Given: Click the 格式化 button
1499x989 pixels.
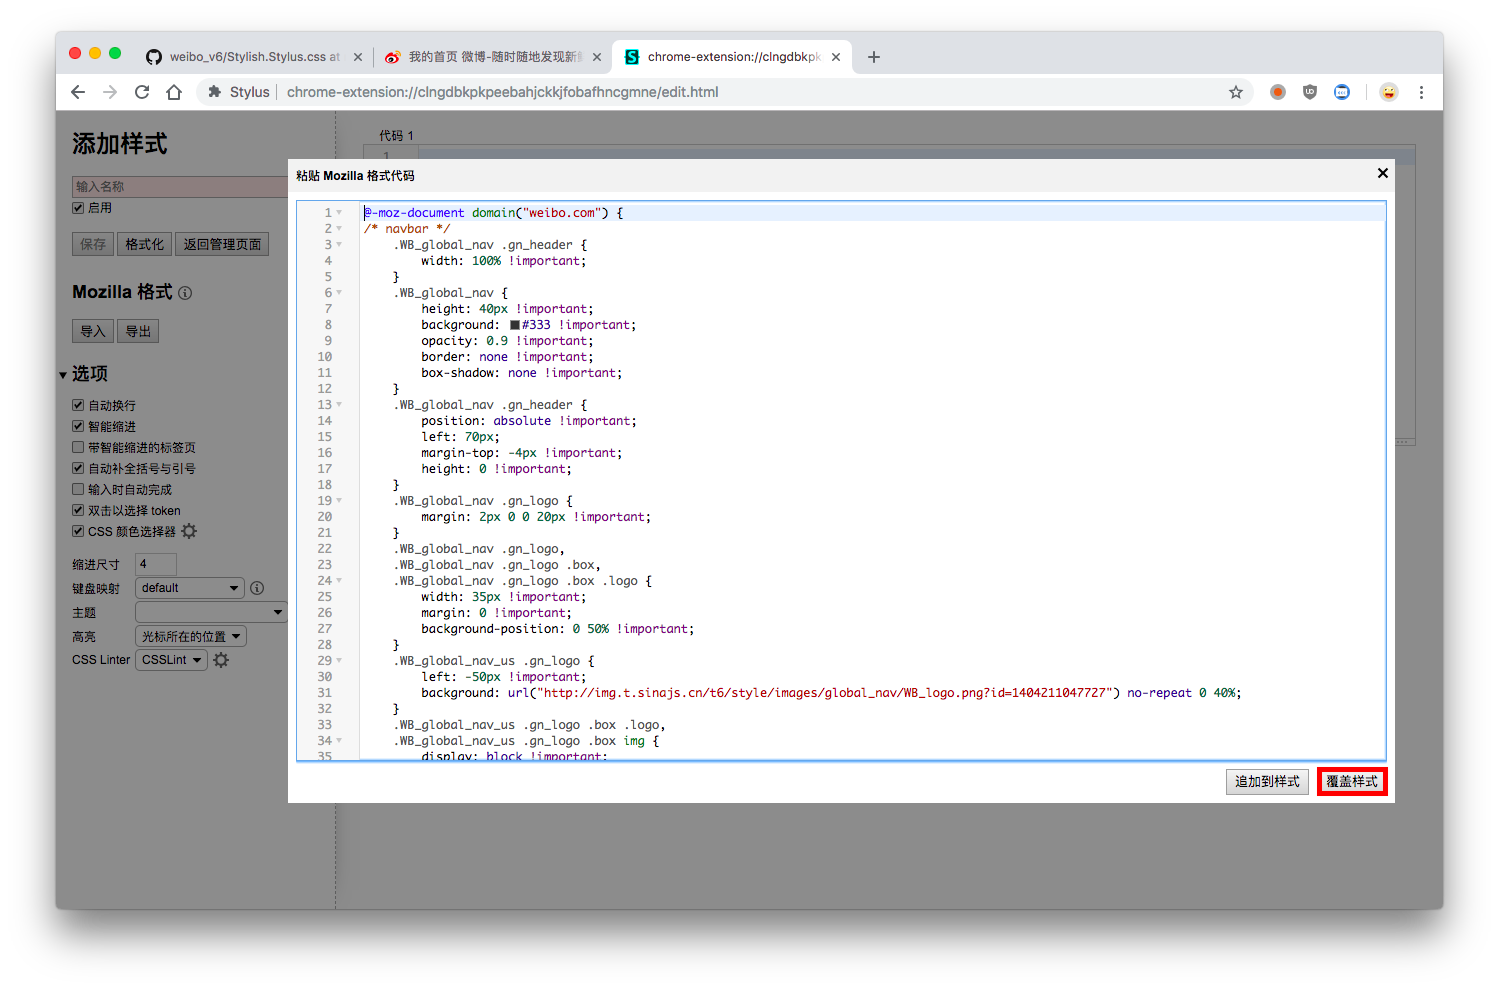Looking at the screenshot, I should tap(145, 244).
